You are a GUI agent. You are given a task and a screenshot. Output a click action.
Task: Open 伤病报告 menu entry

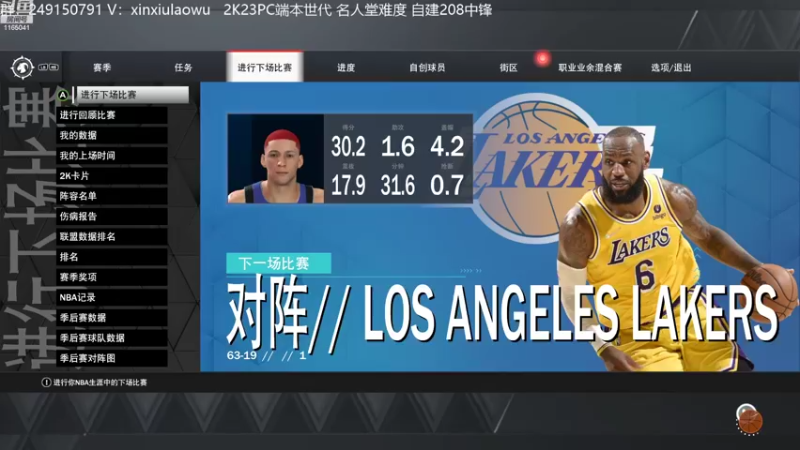[x=112, y=216]
